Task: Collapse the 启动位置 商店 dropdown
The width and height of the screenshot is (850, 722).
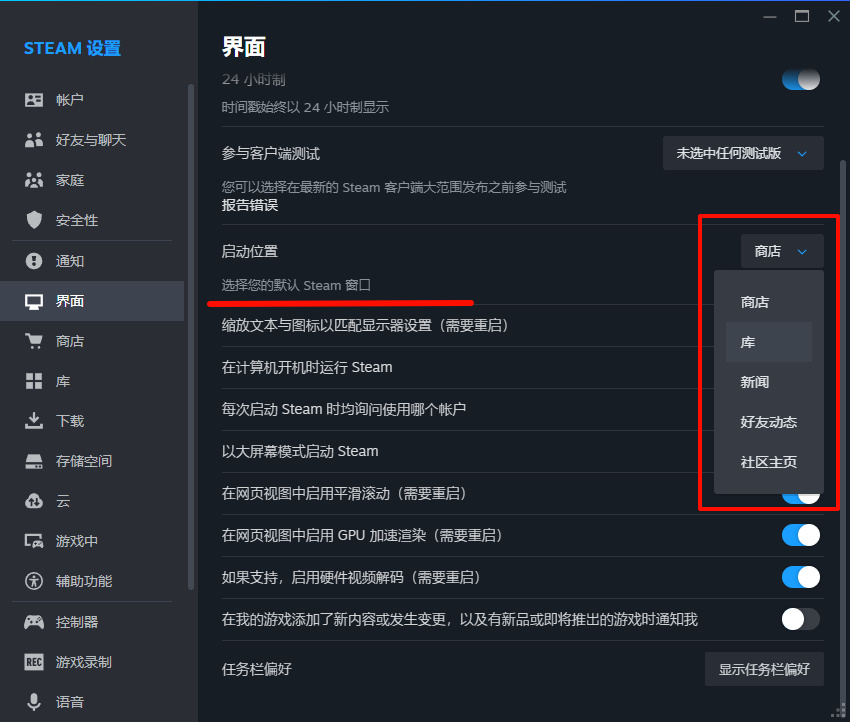Action: click(782, 251)
